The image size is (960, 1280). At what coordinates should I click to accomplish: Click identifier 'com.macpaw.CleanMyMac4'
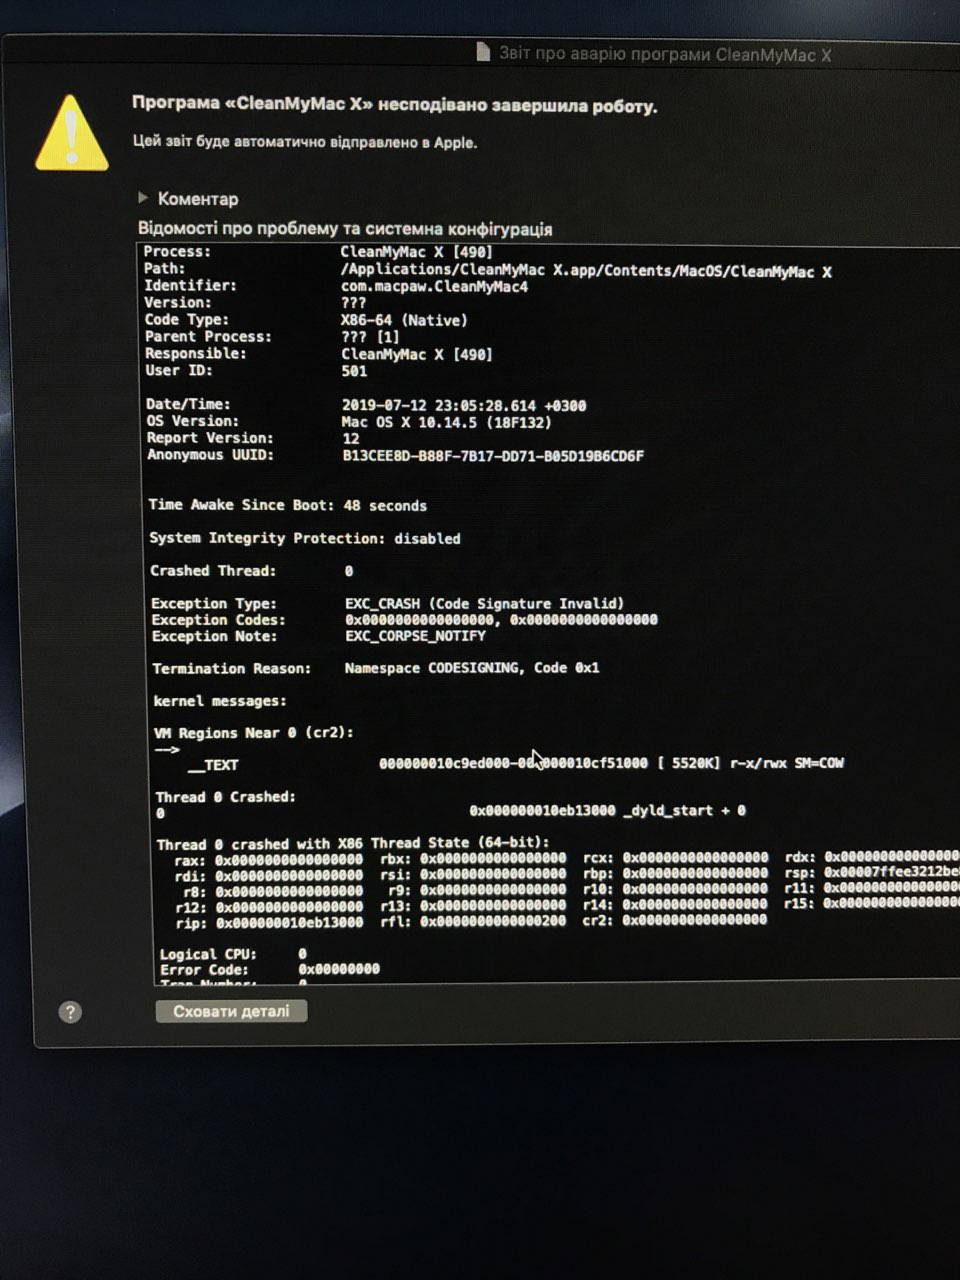434,287
